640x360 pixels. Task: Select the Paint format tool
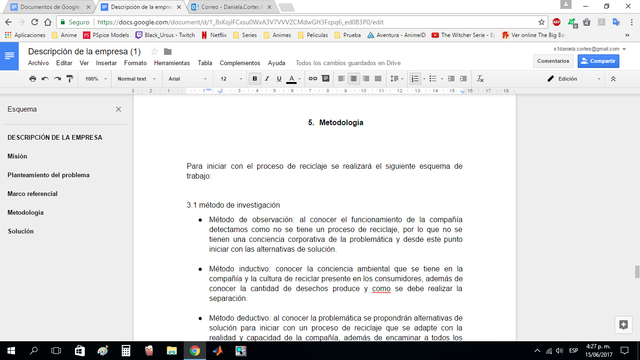[x=70, y=79]
